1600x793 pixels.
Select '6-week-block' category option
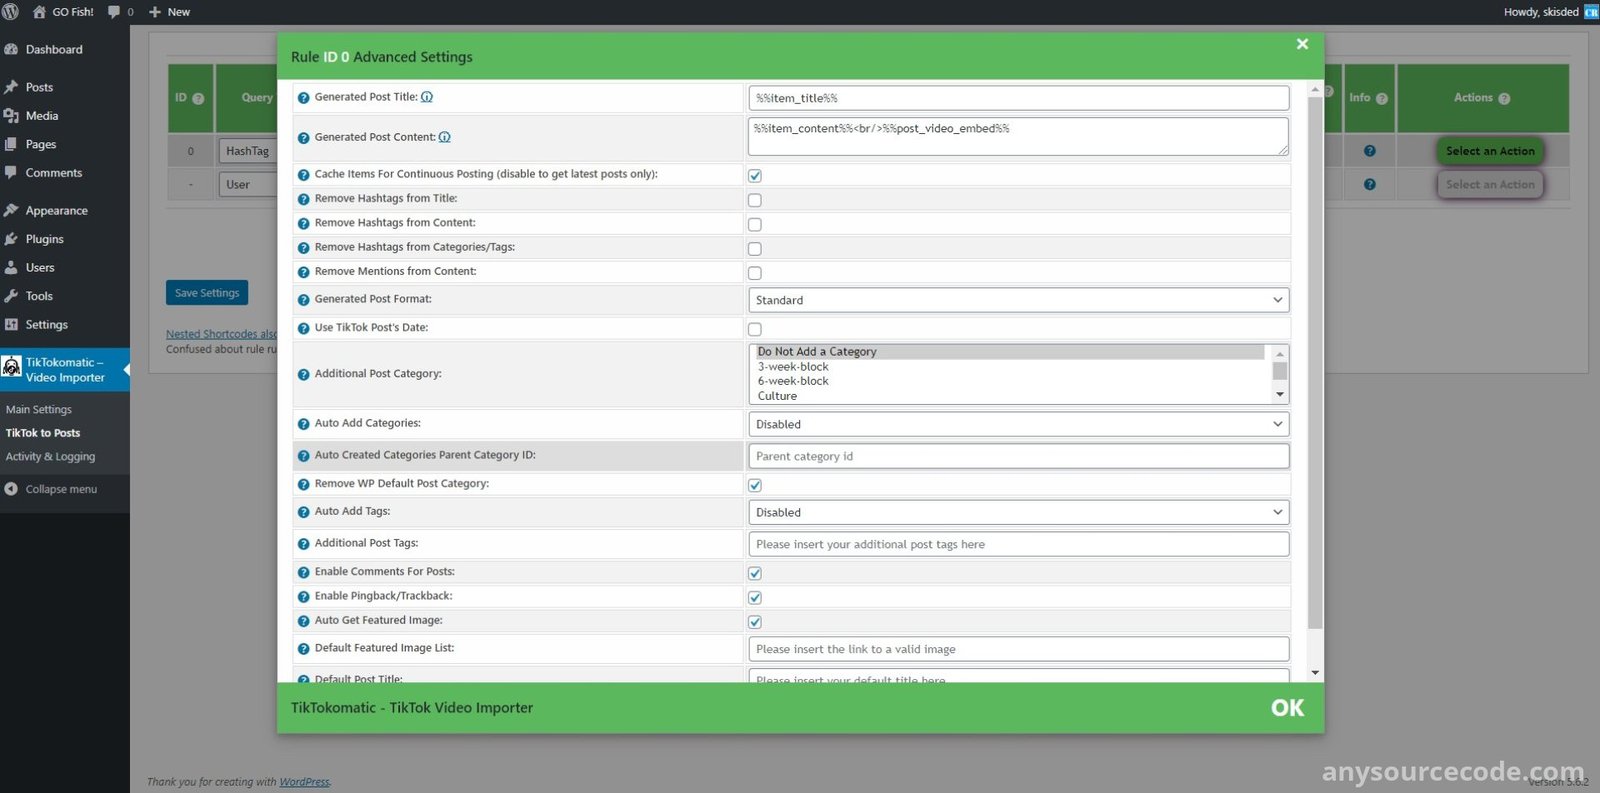coord(1010,381)
